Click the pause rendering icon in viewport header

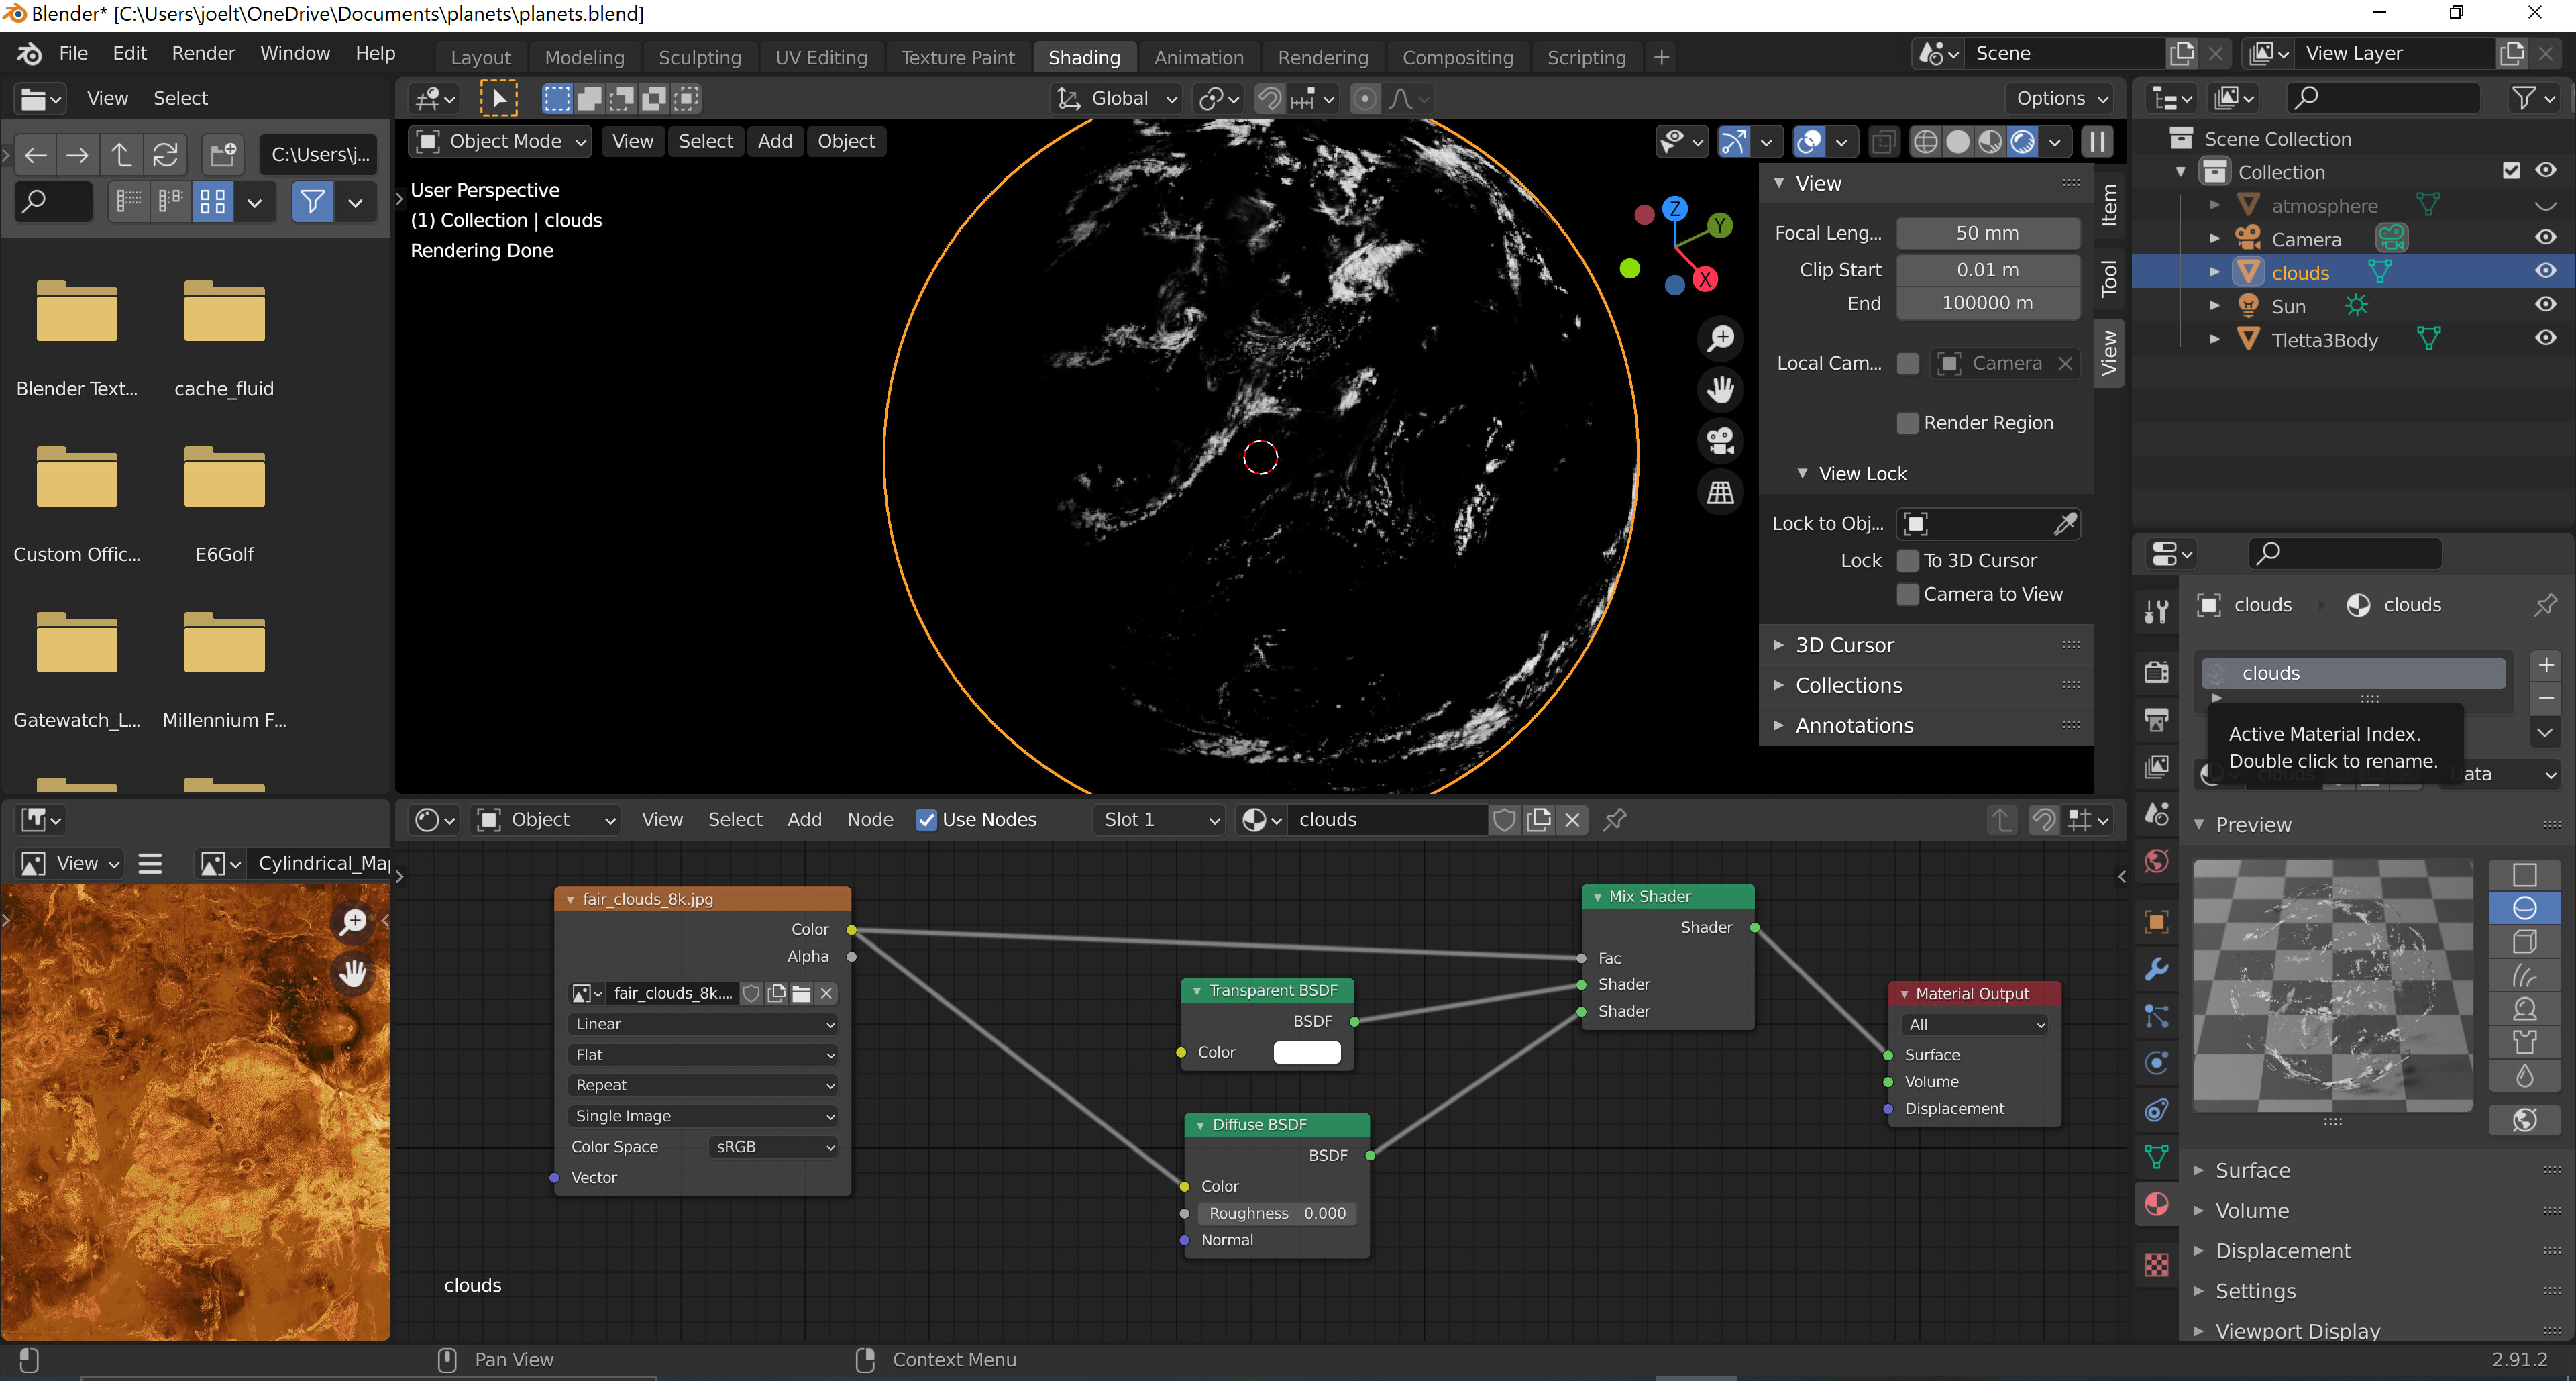click(2098, 142)
